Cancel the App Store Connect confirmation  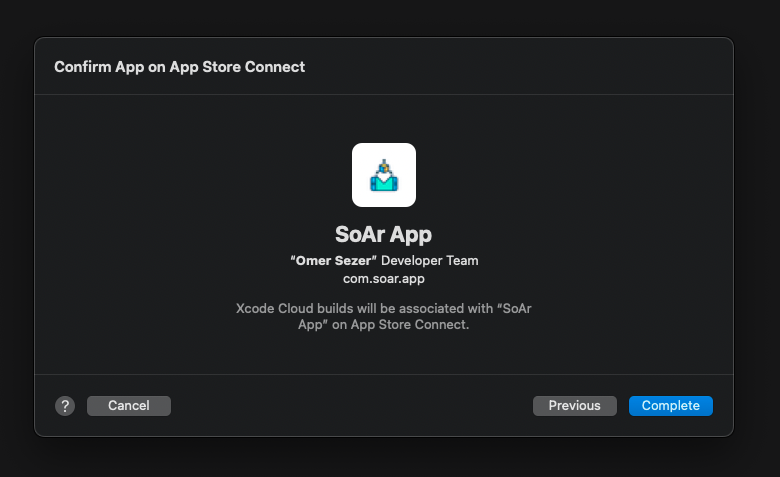(129, 406)
